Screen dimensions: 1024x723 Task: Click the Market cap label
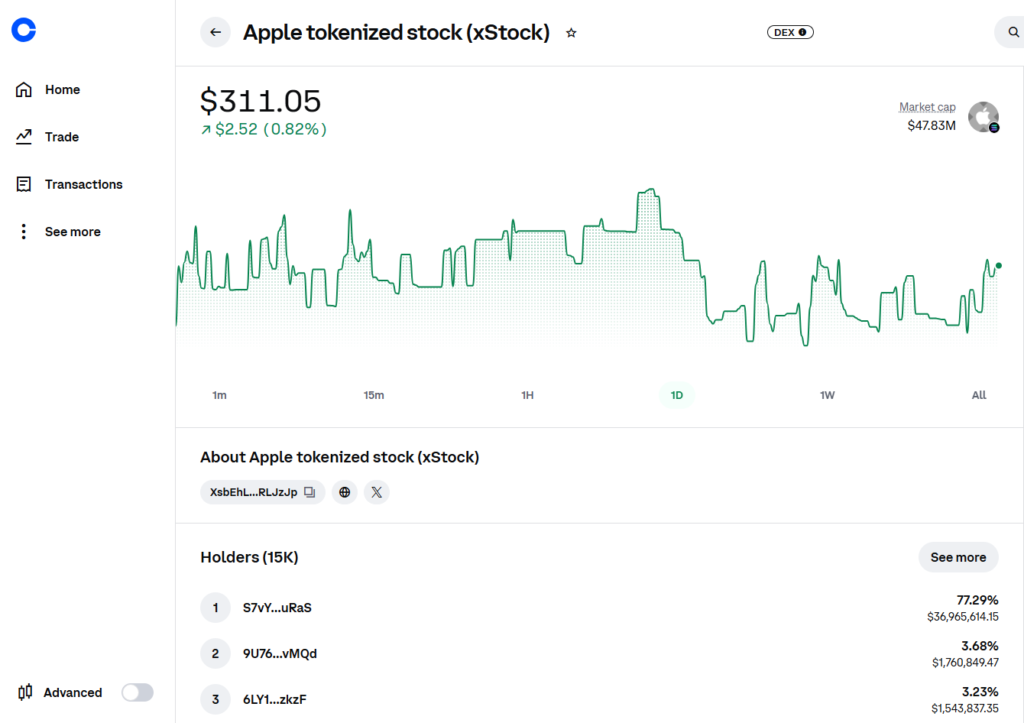tap(927, 106)
